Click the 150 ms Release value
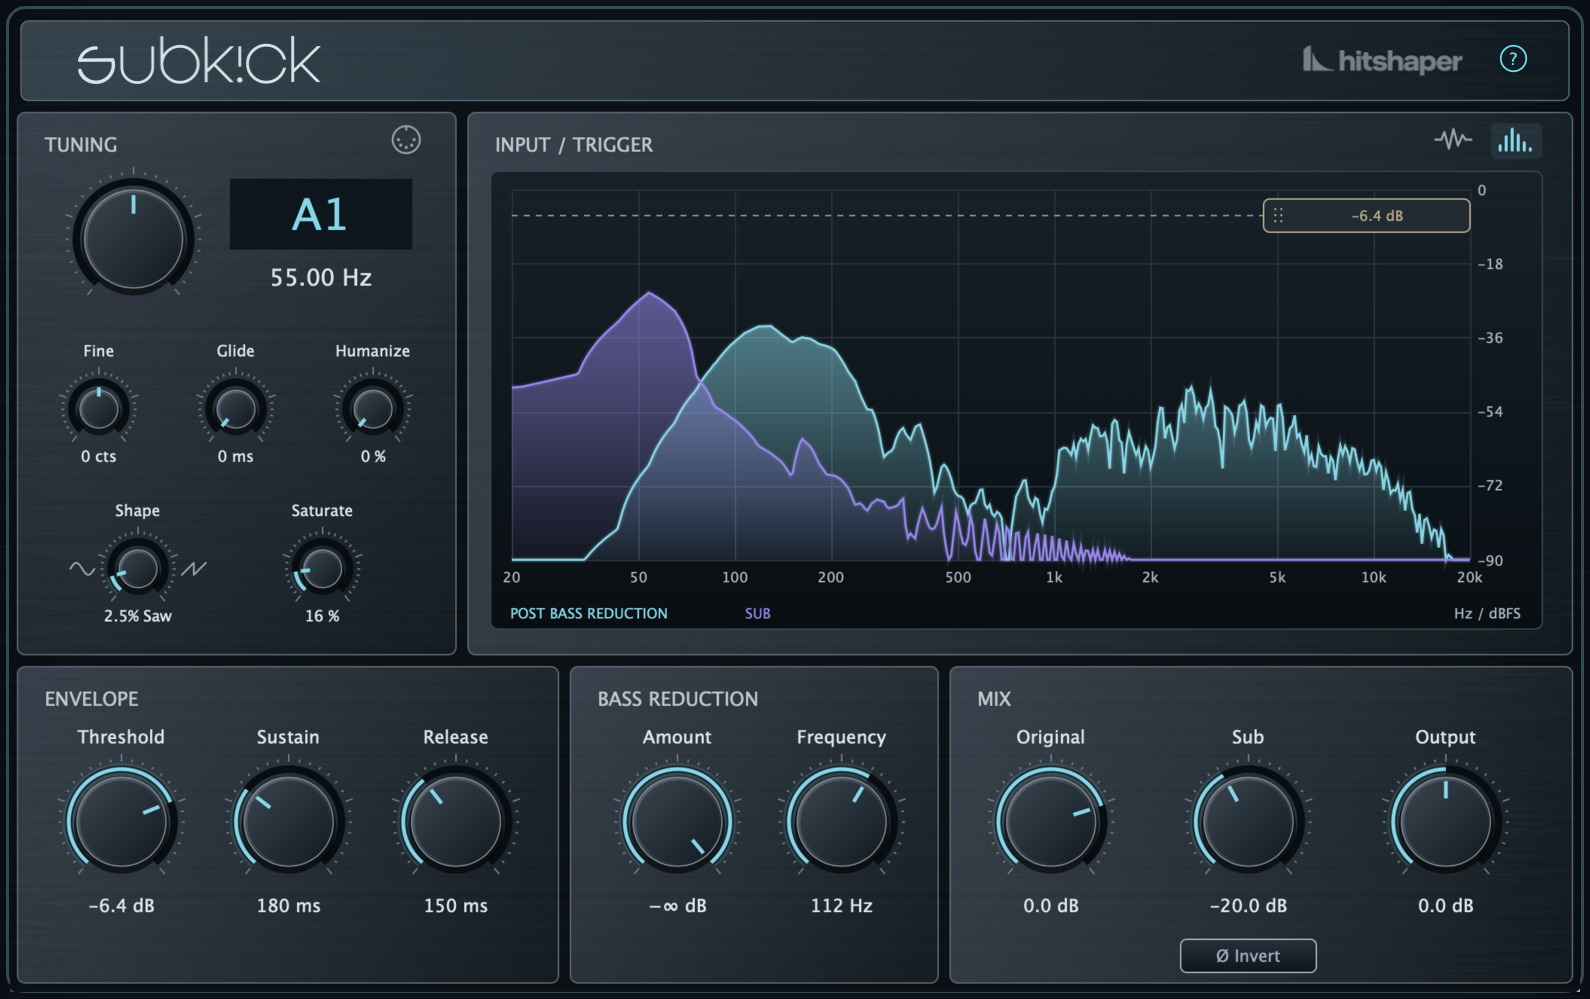 (x=456, y=906)
